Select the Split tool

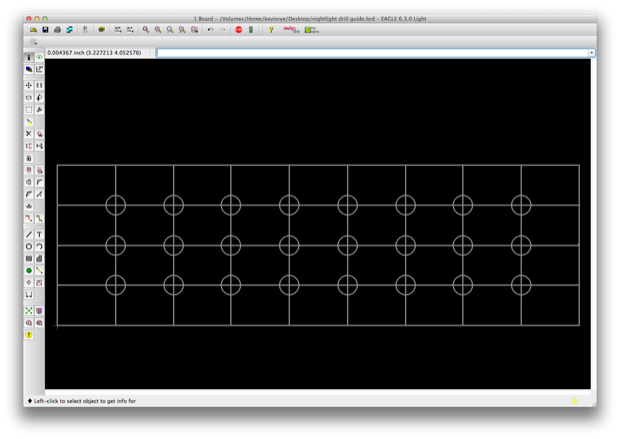click(29, 194)
